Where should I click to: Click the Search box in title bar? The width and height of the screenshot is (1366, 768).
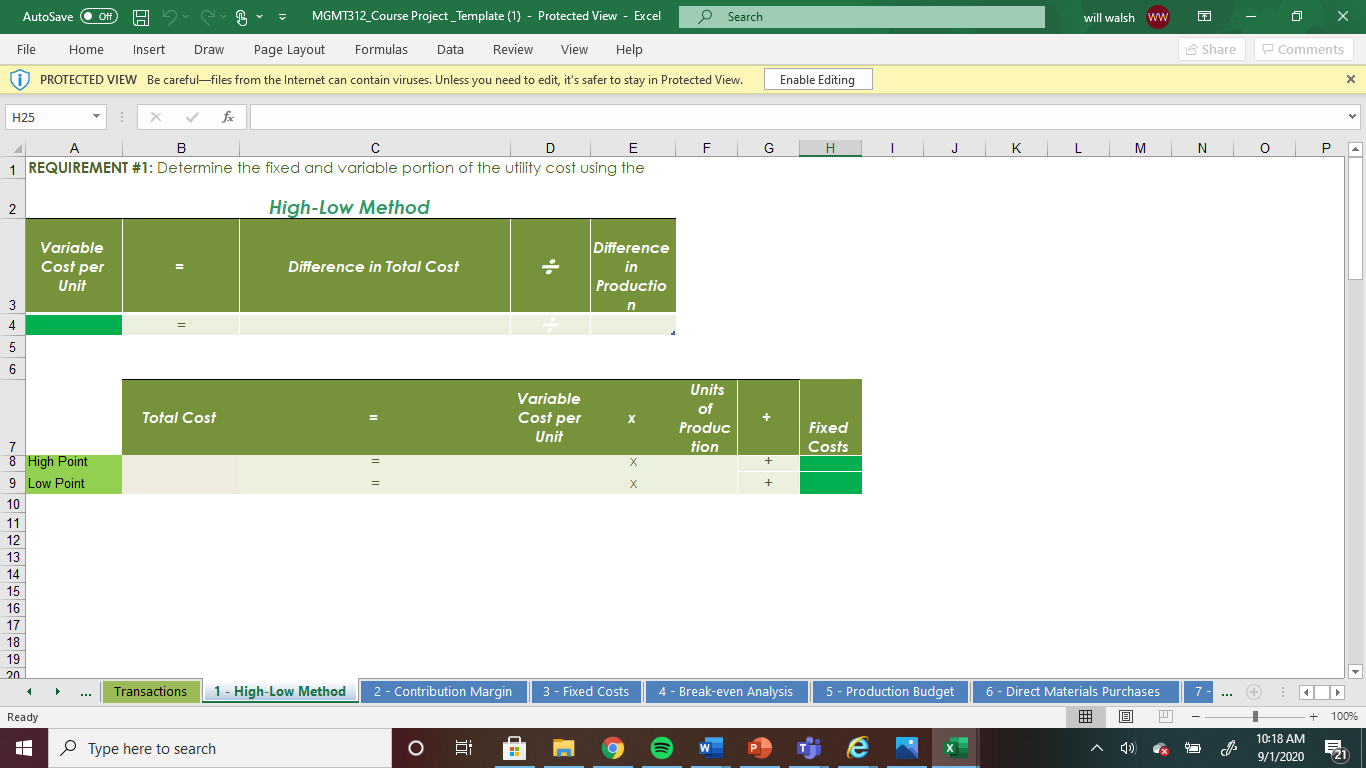click(x=861, y=17)
